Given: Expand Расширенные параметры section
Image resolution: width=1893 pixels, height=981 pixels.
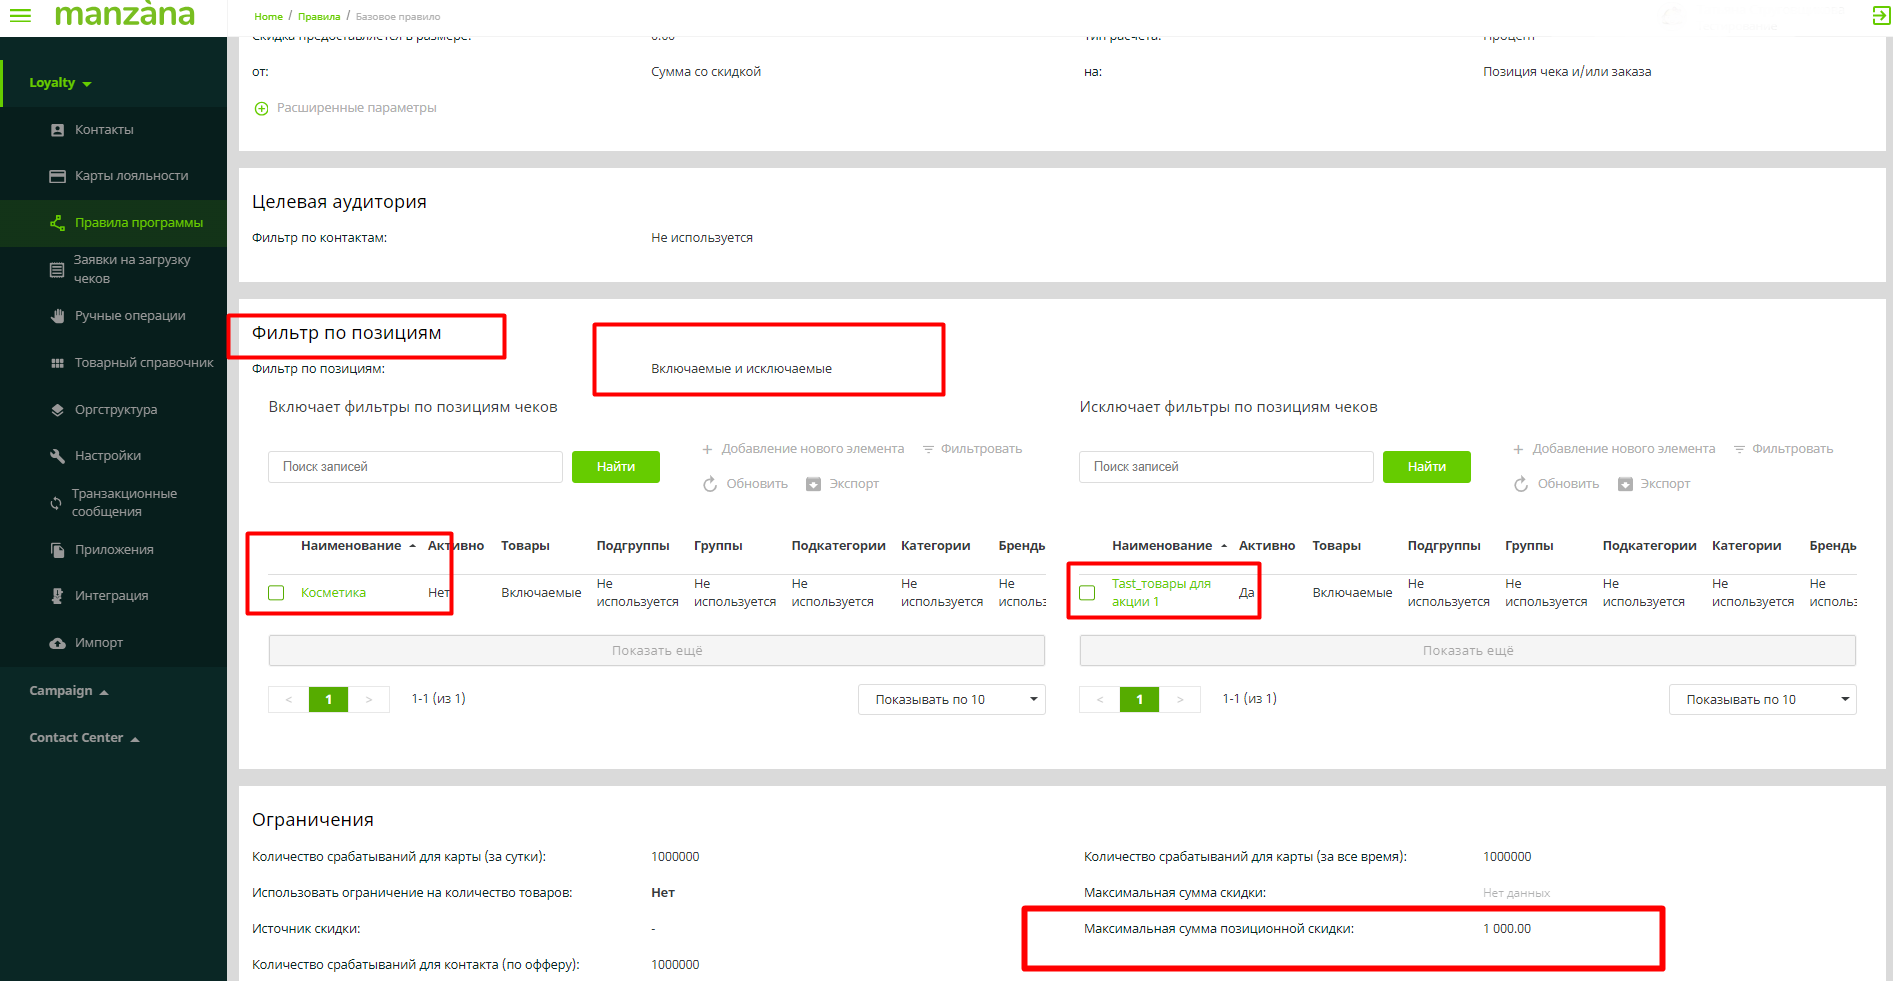Looking at the screenshot, I should (x=261, y=108).
